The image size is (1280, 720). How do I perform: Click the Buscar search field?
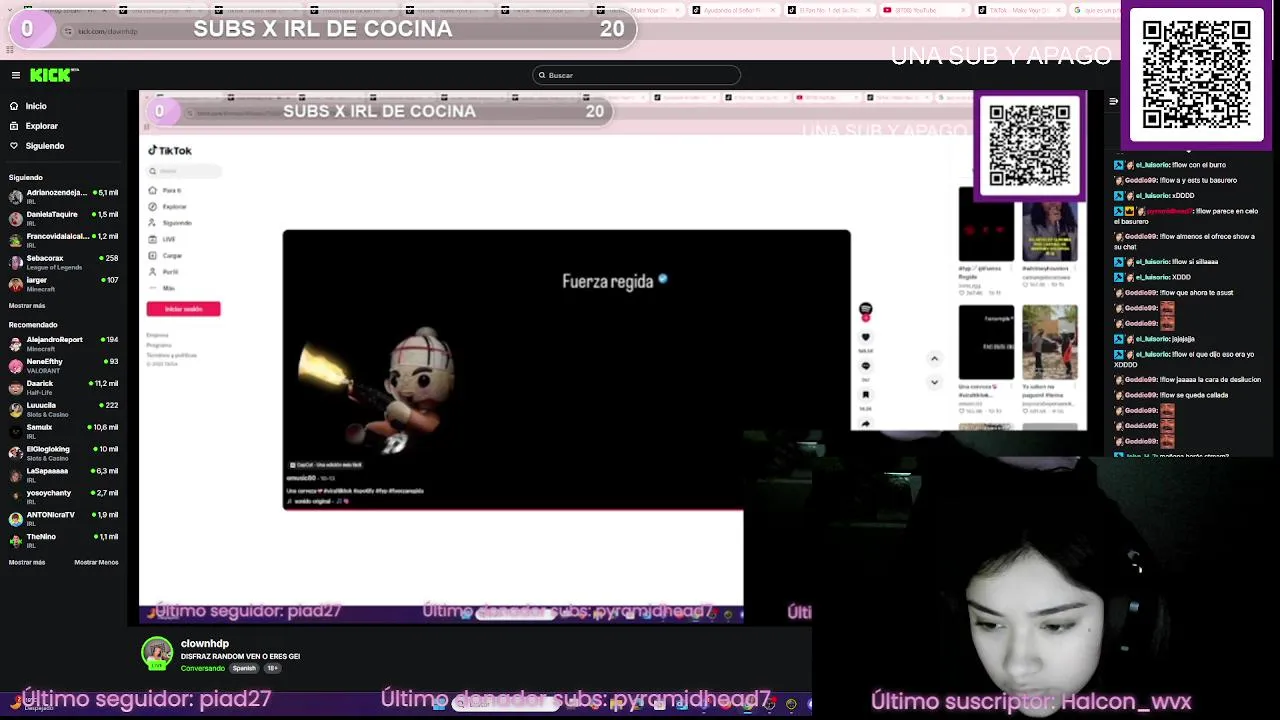point(636,75)
